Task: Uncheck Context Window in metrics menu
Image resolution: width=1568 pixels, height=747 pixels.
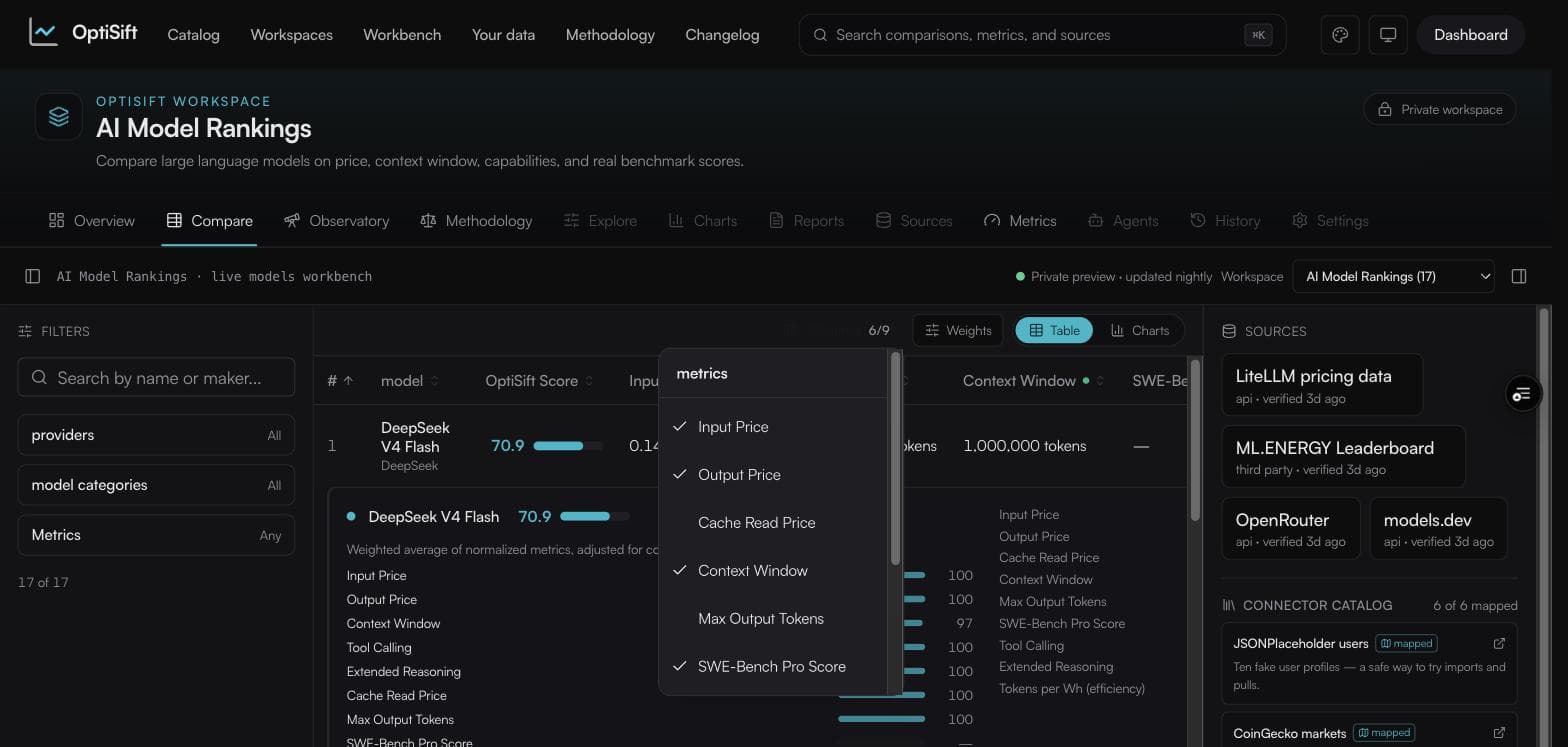Action: [x=773, y=571]
